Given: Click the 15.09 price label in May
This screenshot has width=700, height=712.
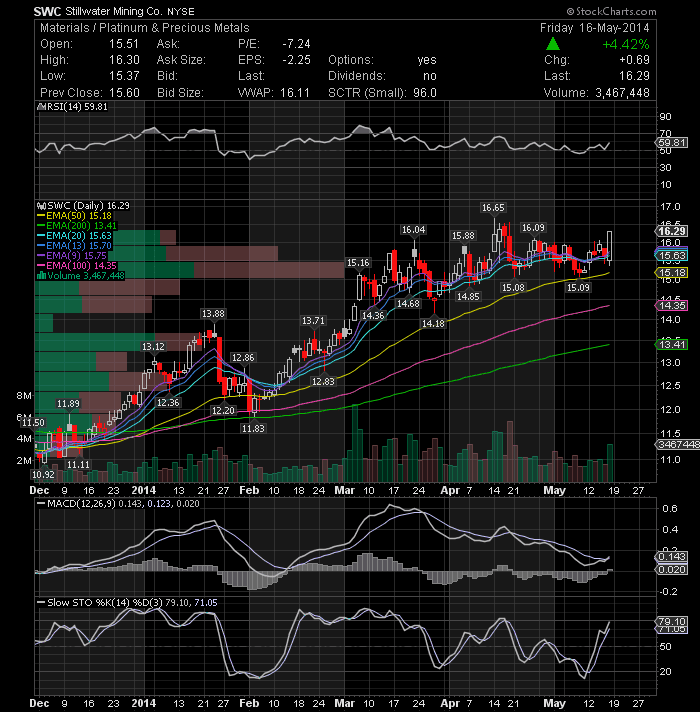Looking at the screenshot, I should coord(578,287).
